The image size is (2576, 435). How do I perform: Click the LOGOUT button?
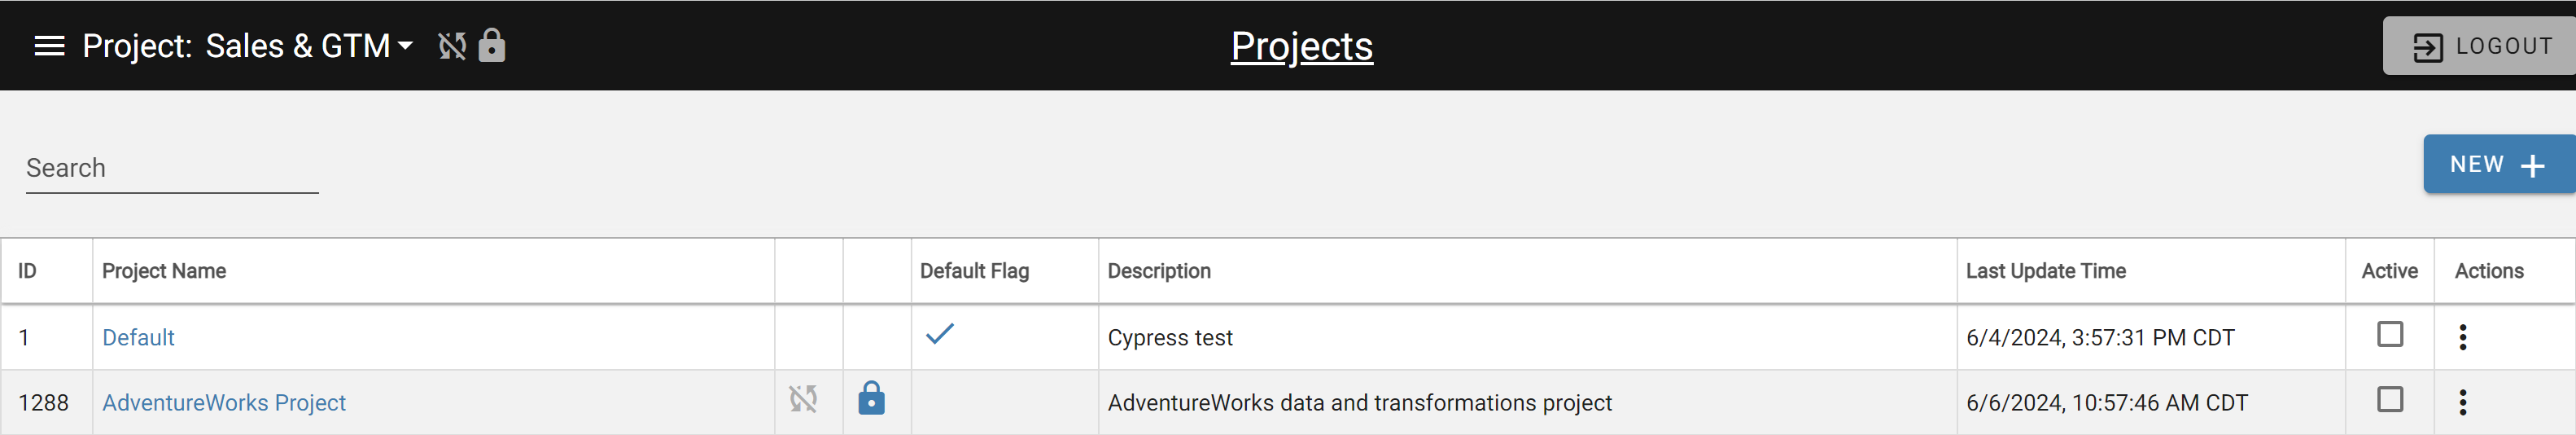pos(2479,46)
